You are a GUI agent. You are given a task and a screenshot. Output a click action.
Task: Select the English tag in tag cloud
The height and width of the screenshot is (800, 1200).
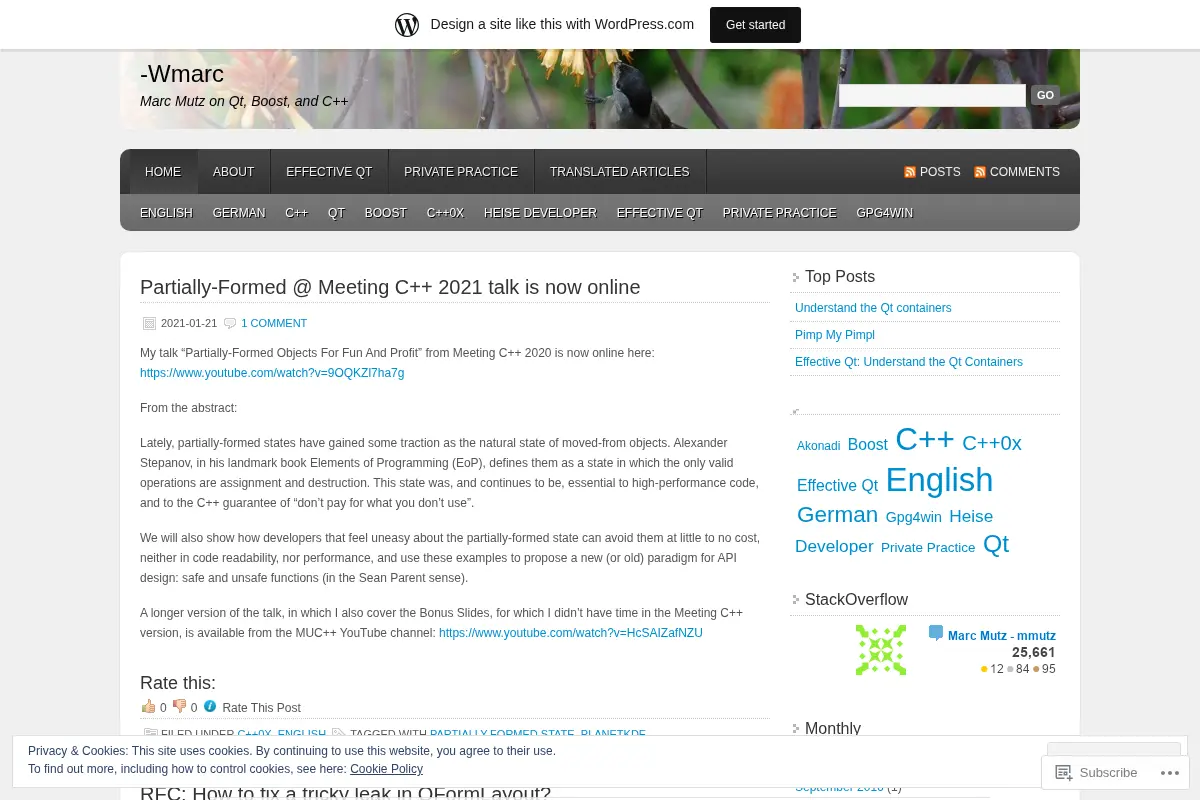pyautogui.click(x=939, y=480)
